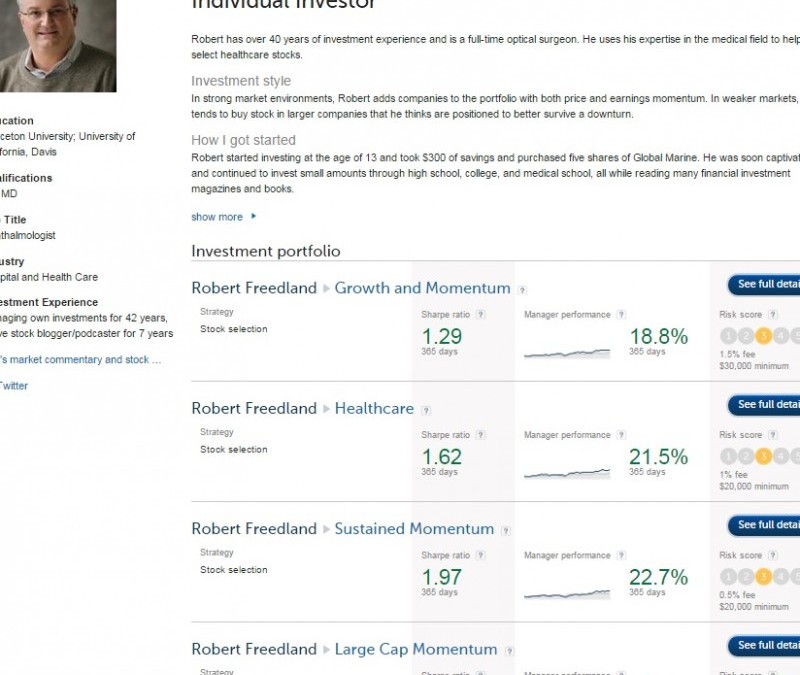Click help icon beside Healthcare portfolio title
Screen dimensions: 800x675
click(426, 410)
